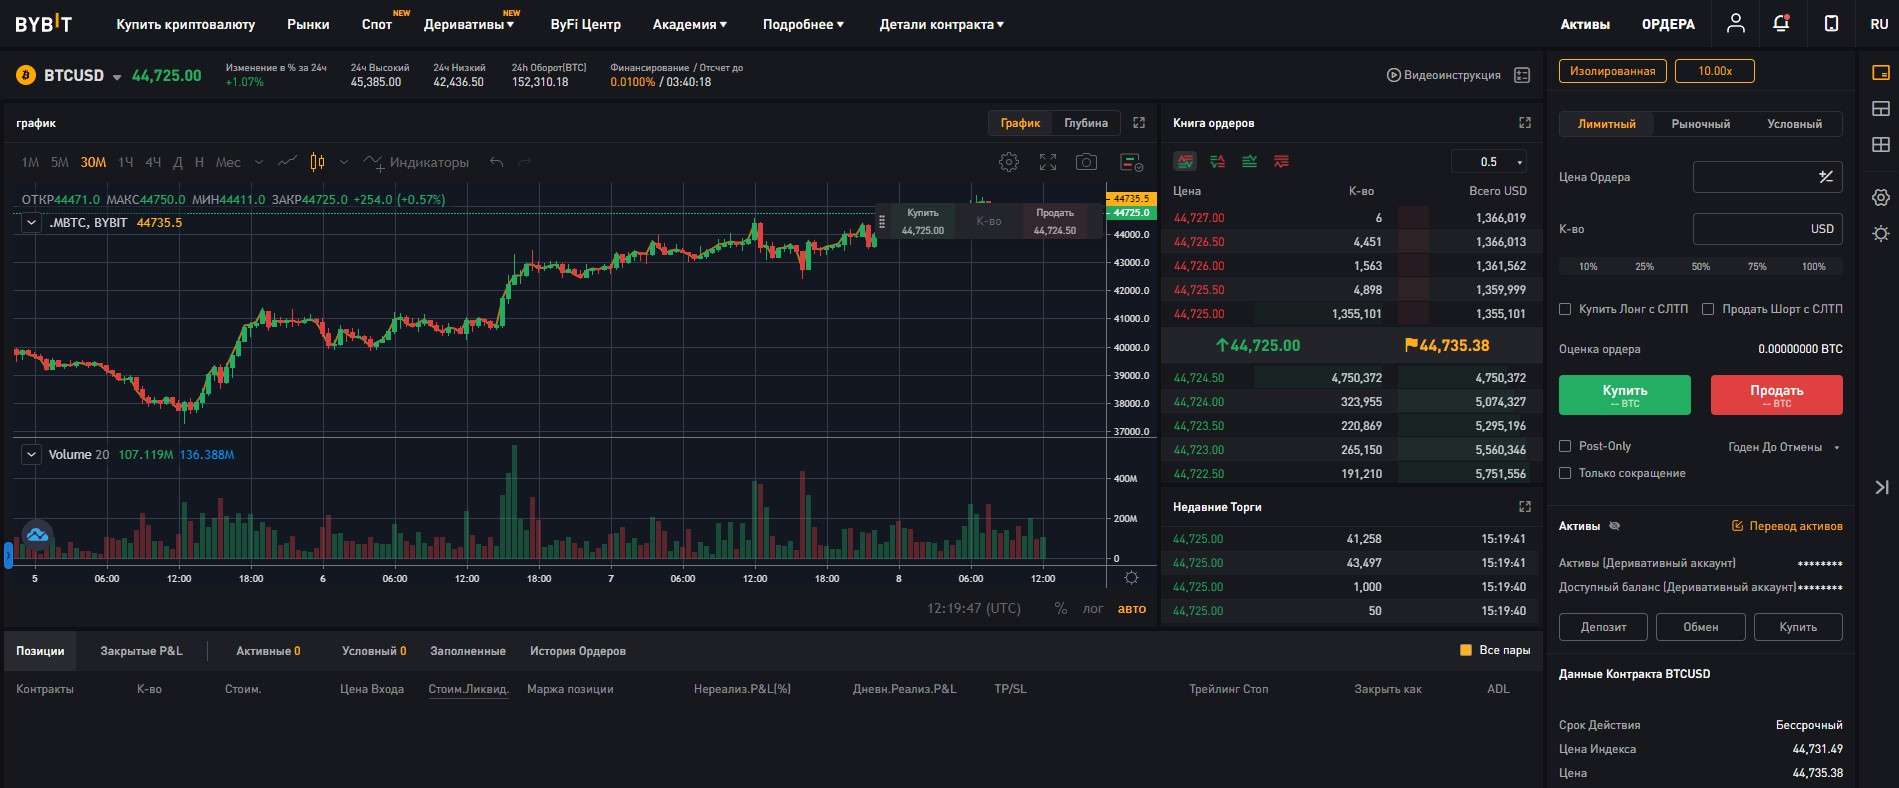Expand the order book panel
Screen dimensions: 1899x788
point(1525,123)
